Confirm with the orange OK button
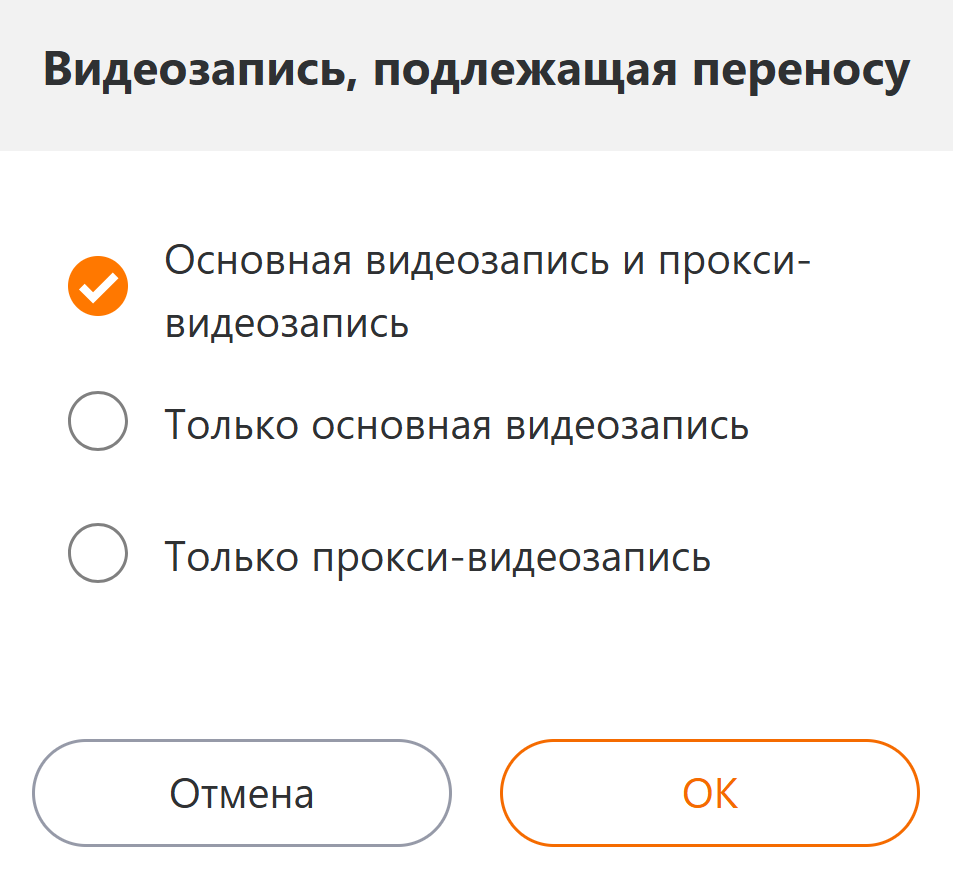 coord(709,793)
